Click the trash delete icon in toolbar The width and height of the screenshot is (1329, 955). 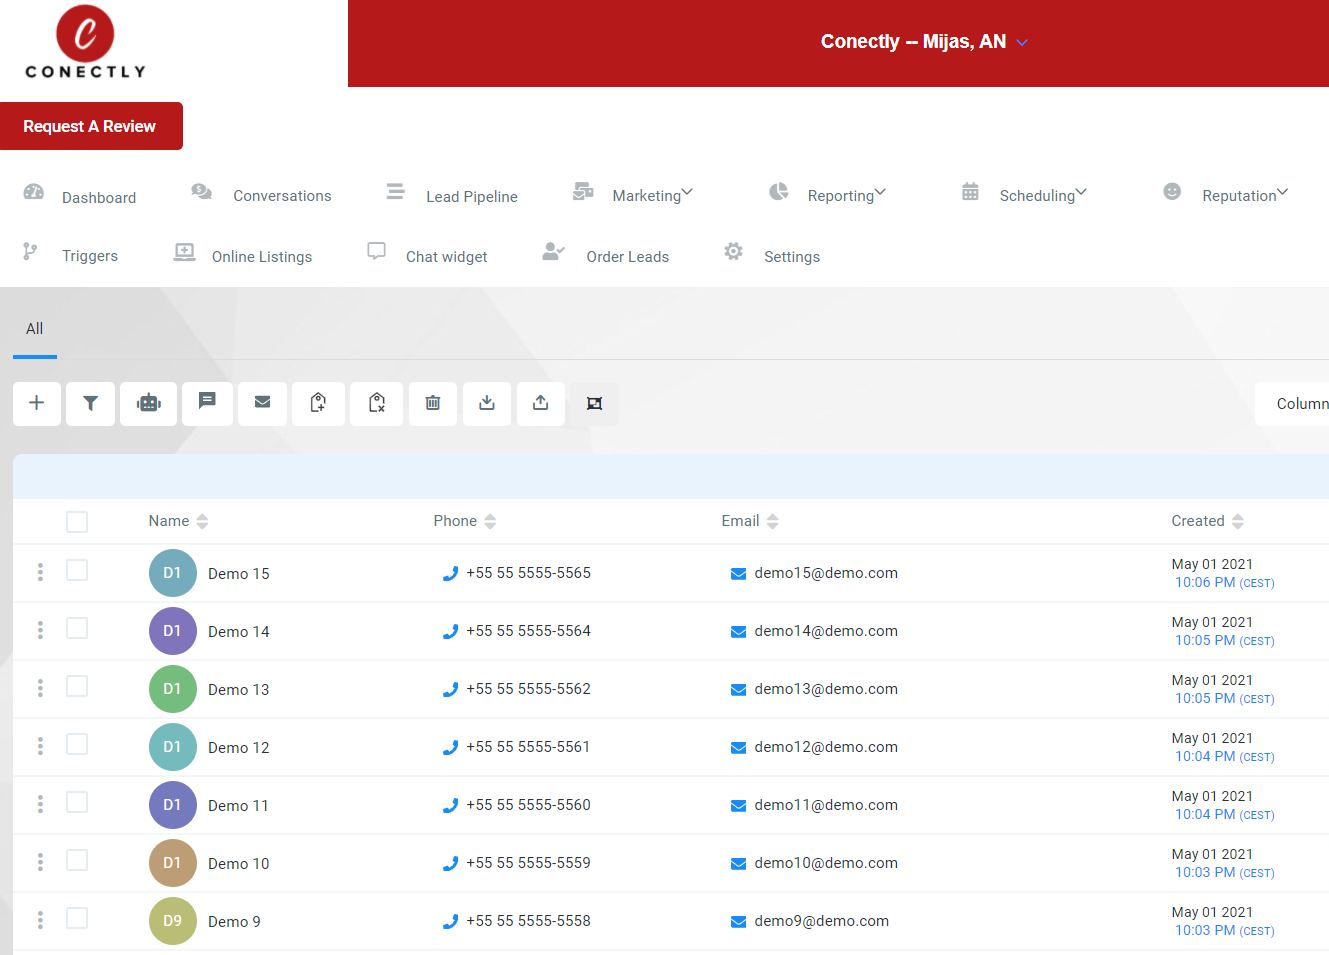tap(433, 403)
